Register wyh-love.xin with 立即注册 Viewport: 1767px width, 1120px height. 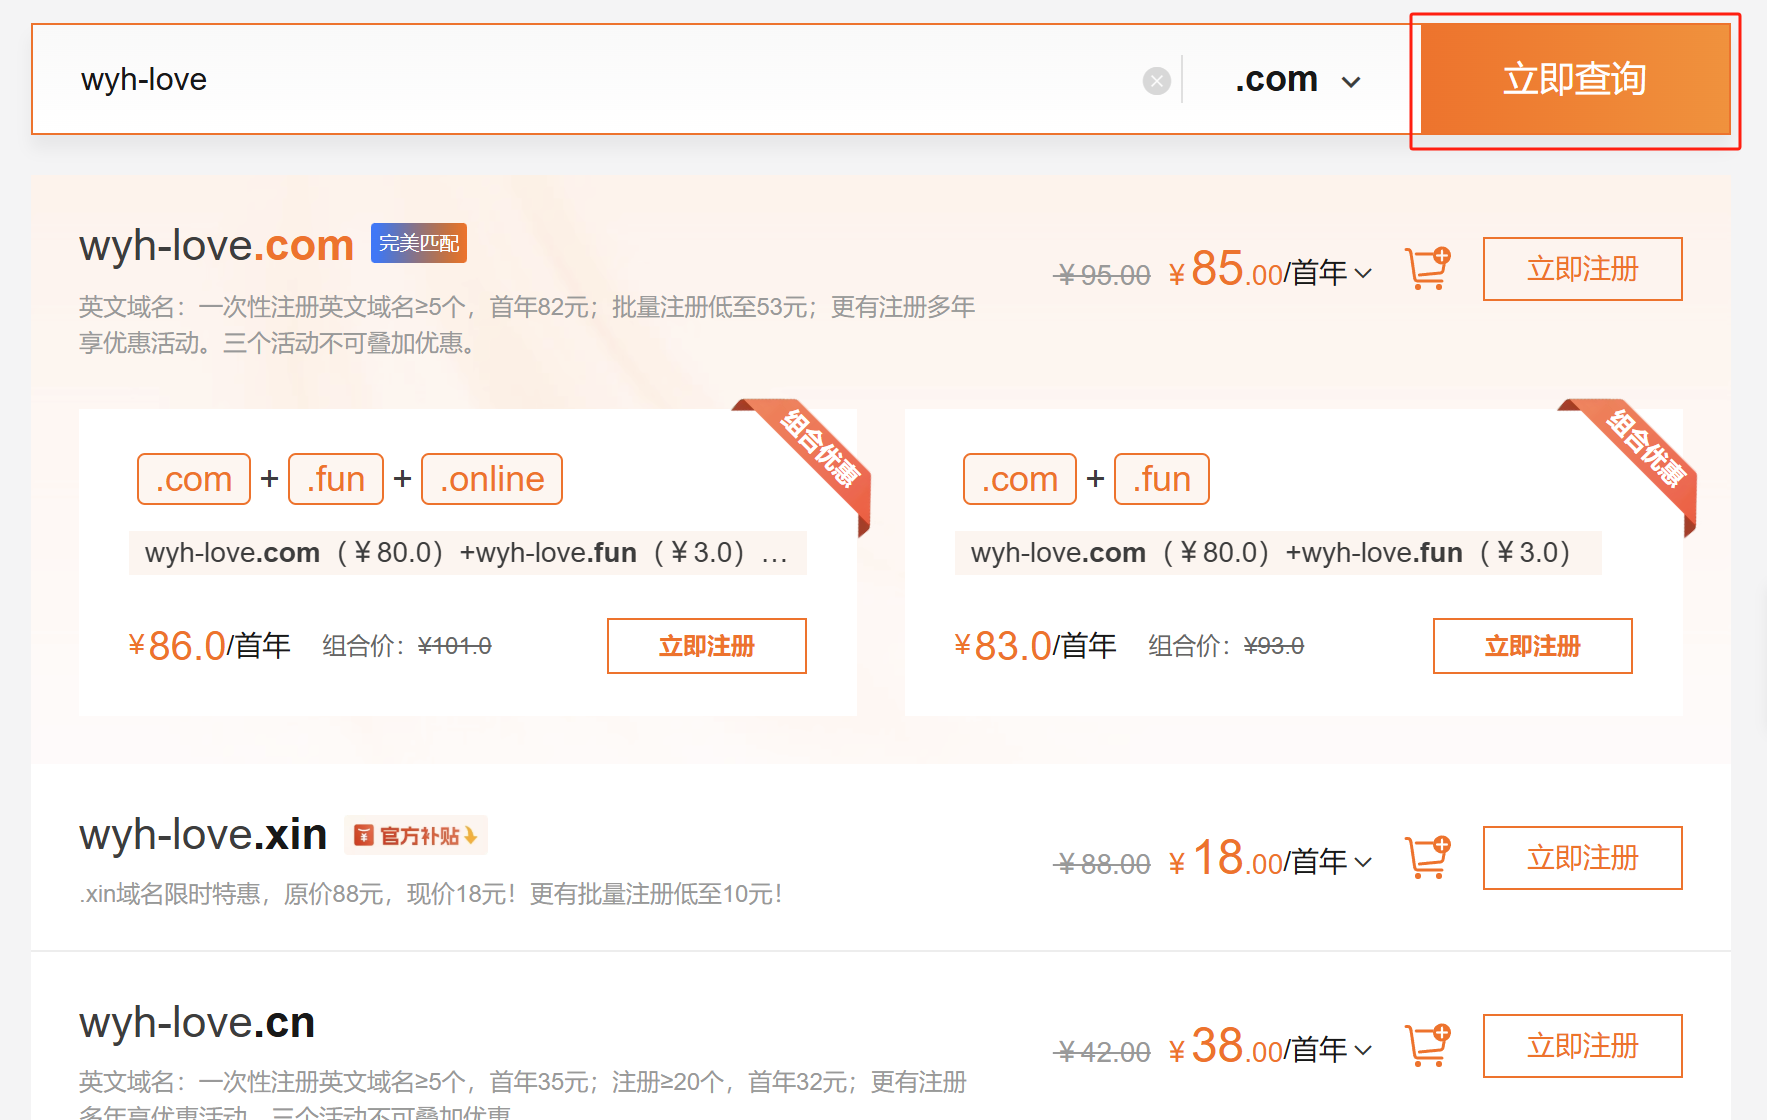(1582, 858)
